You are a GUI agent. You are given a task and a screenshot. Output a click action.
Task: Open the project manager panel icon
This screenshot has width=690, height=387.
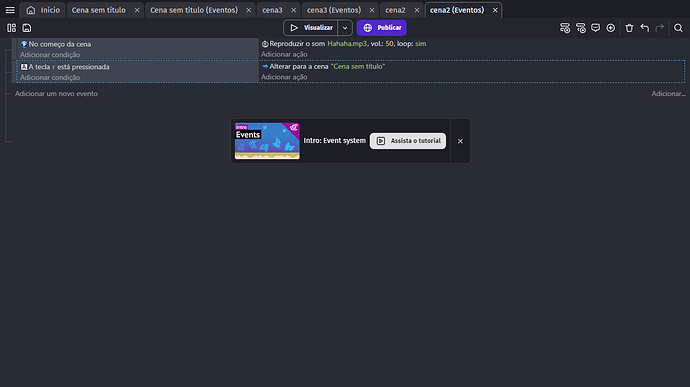click(11, 28)
